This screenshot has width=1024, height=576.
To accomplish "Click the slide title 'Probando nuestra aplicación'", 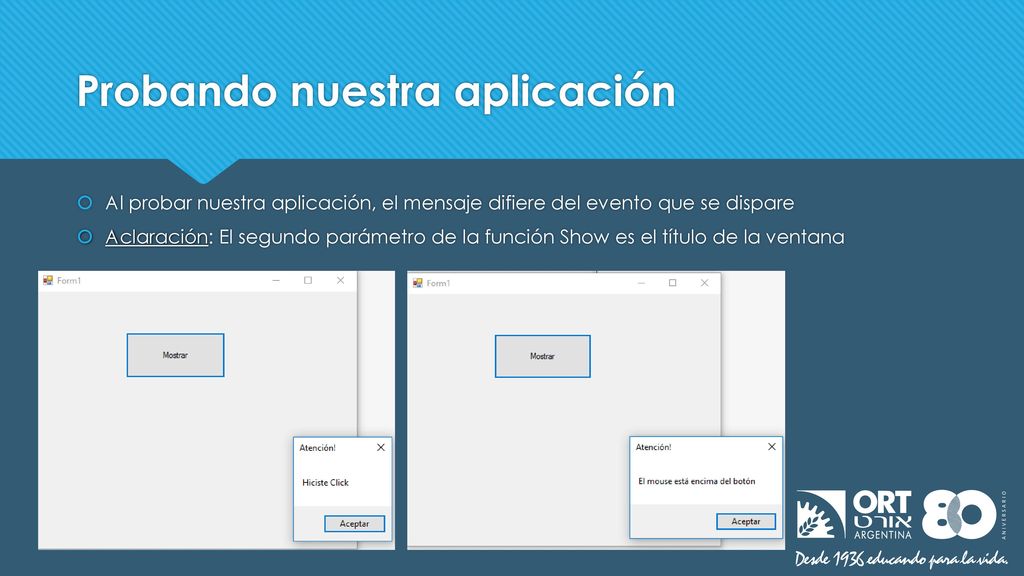I will [x=376, y=91].
